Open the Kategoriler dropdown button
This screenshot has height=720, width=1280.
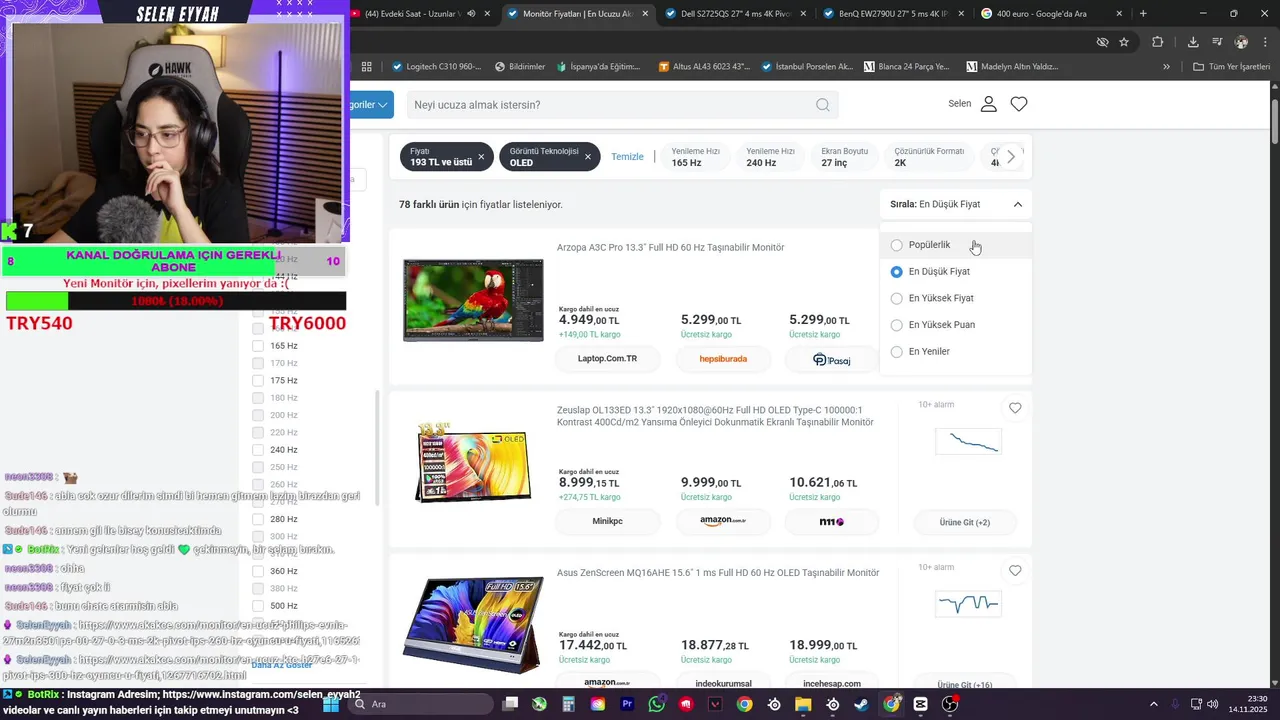tap(370, 105)
